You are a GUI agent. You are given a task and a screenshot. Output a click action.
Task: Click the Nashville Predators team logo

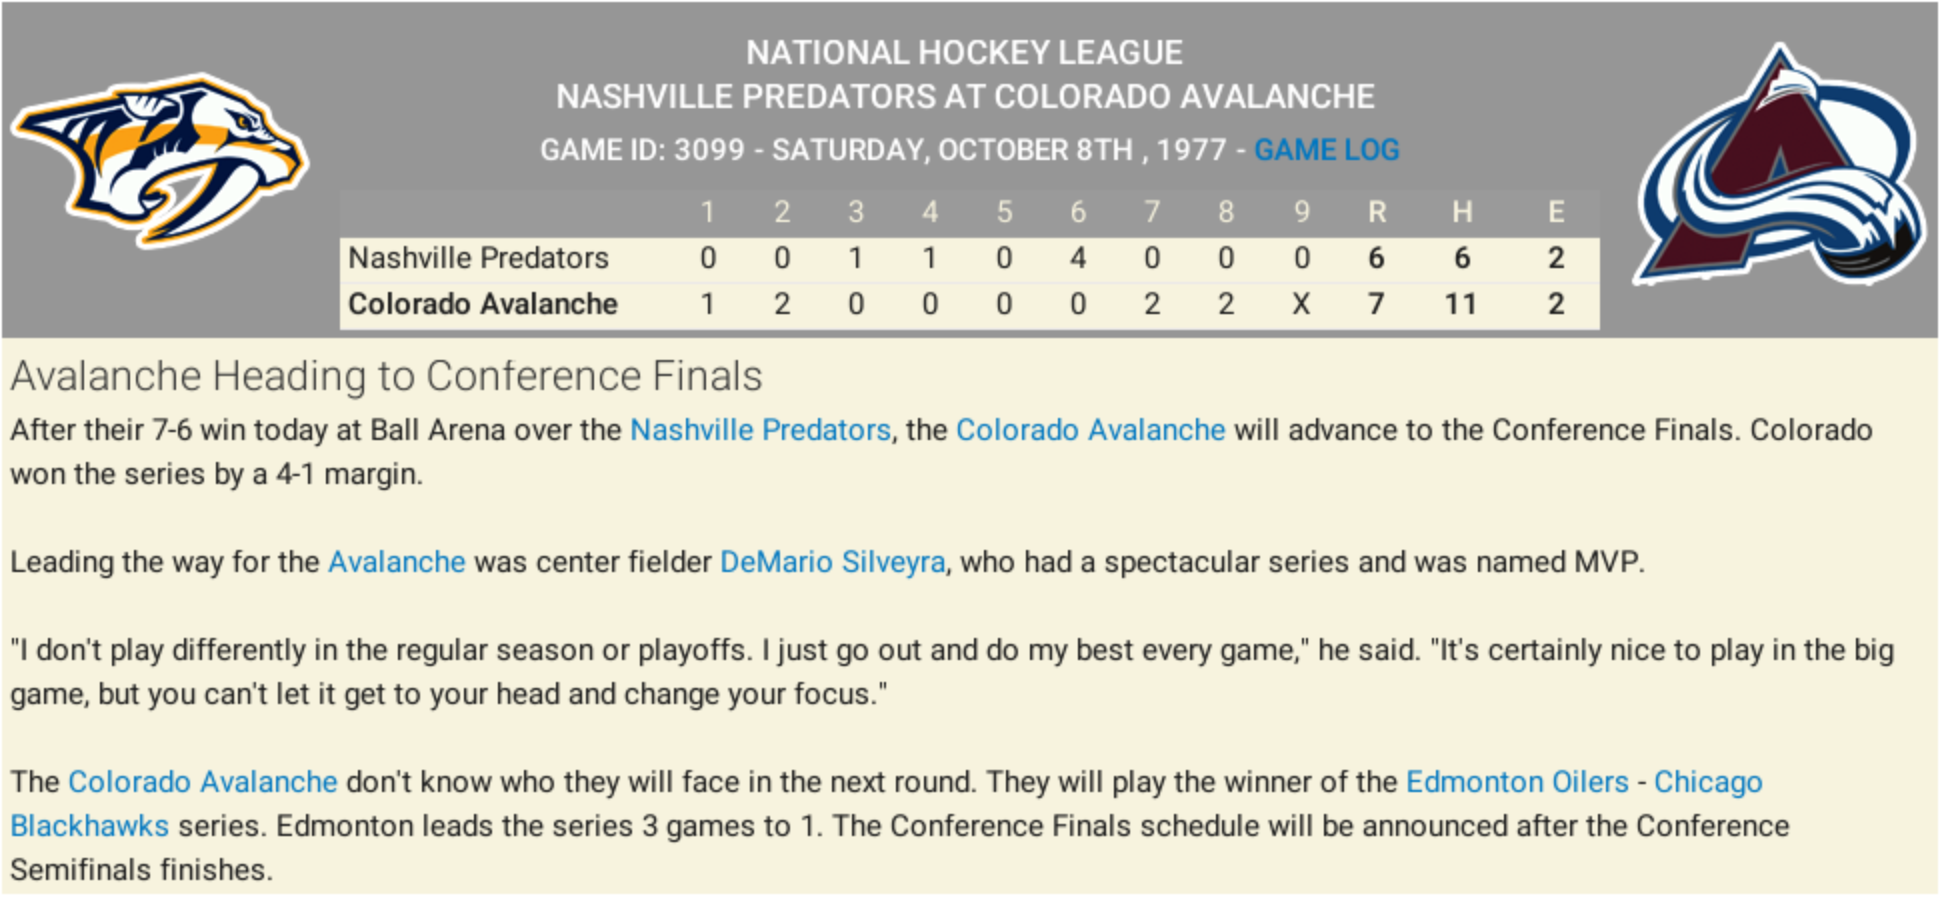(160, 160)
